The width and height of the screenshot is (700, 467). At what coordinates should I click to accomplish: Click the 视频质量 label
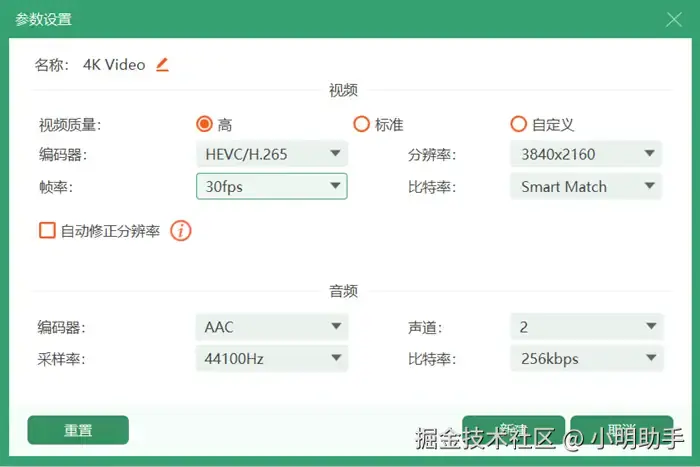pos(70,125)
